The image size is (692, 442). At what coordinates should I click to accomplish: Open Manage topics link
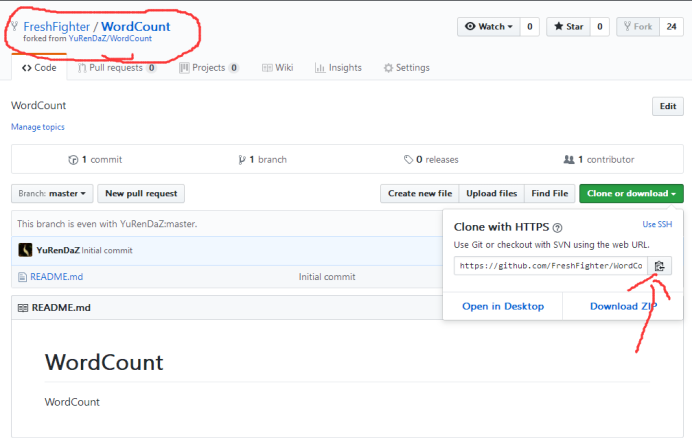pyautogui.click(x=38, y=127)
